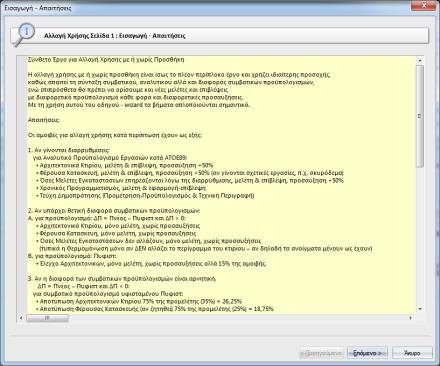Click the line 'Σύνθετο Έργο για Αλλαγή Χρήσης'
Screen dimensions: 440x366
(106, 60)
